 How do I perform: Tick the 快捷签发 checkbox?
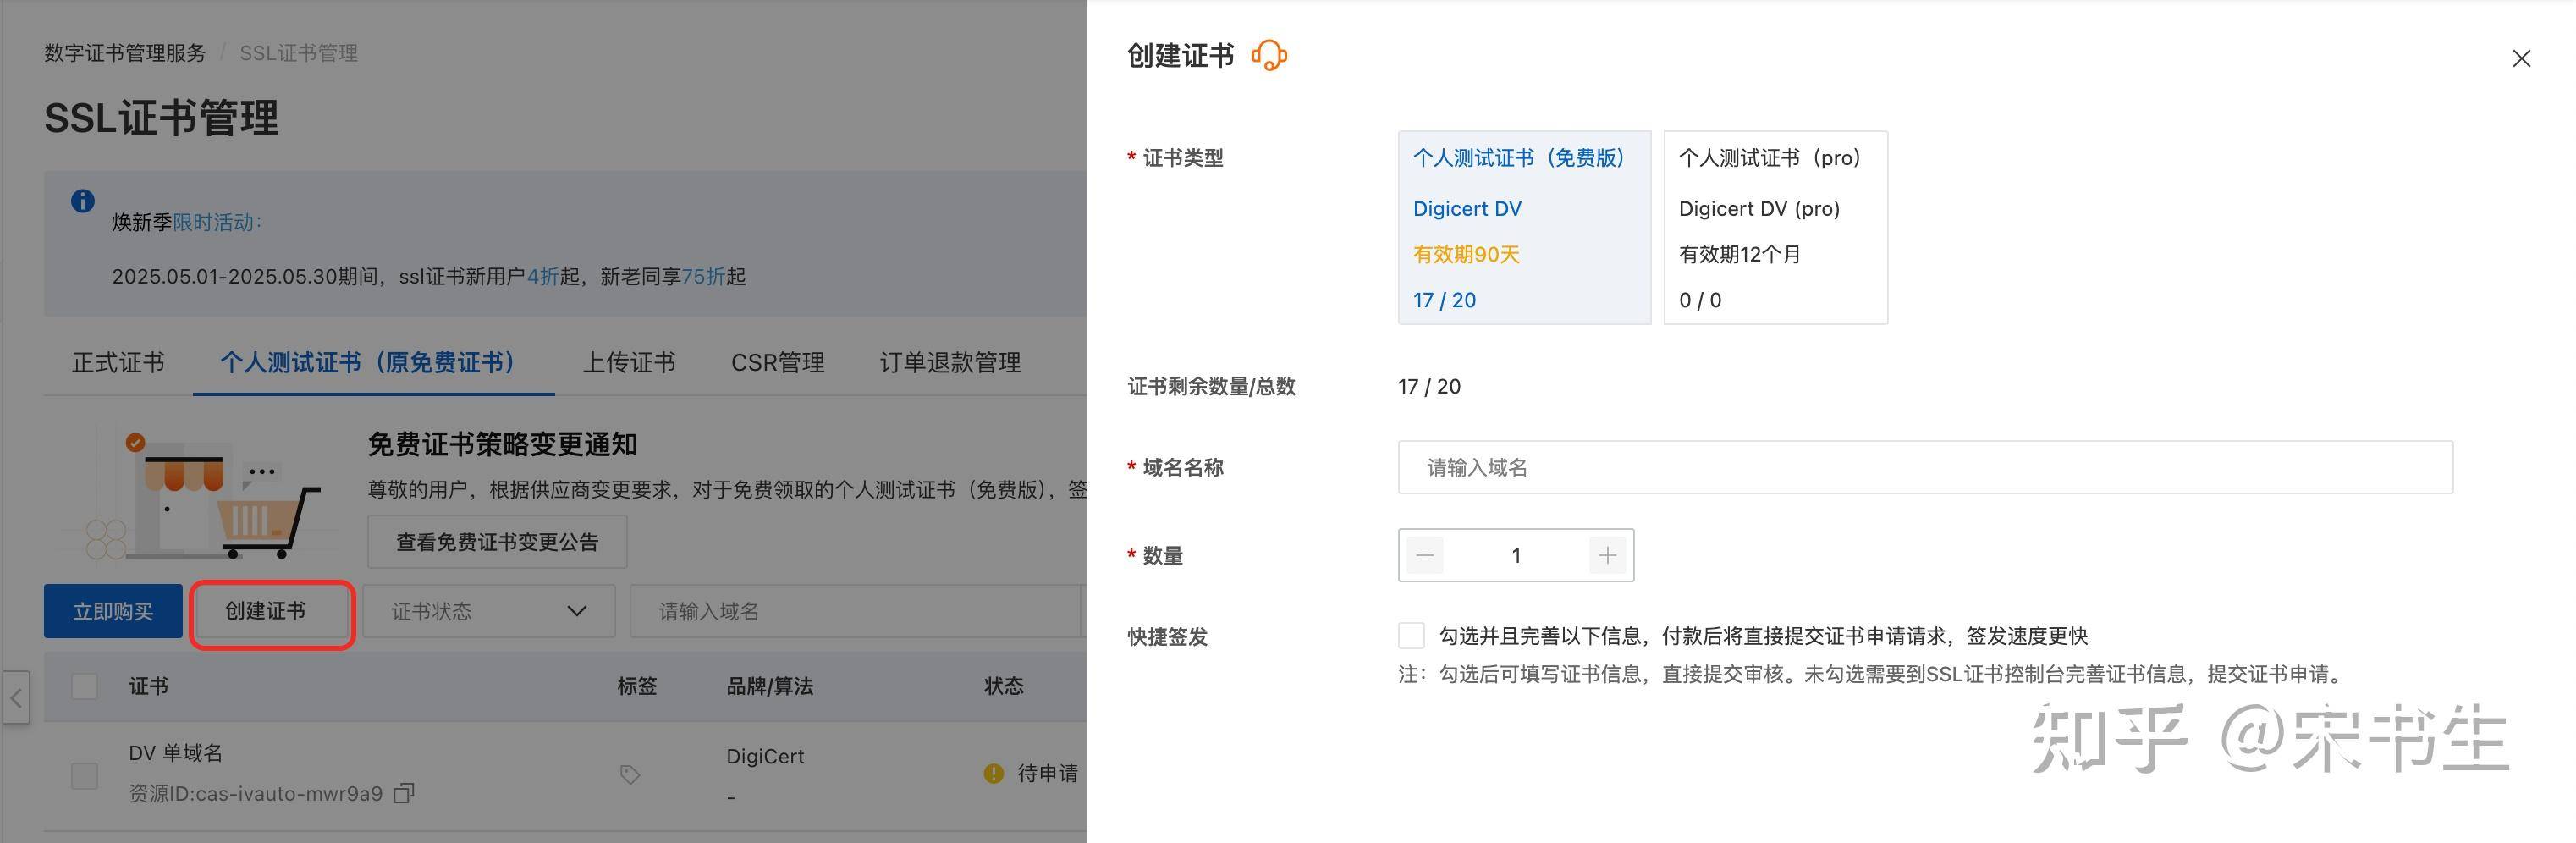(x=1411, y=635)
